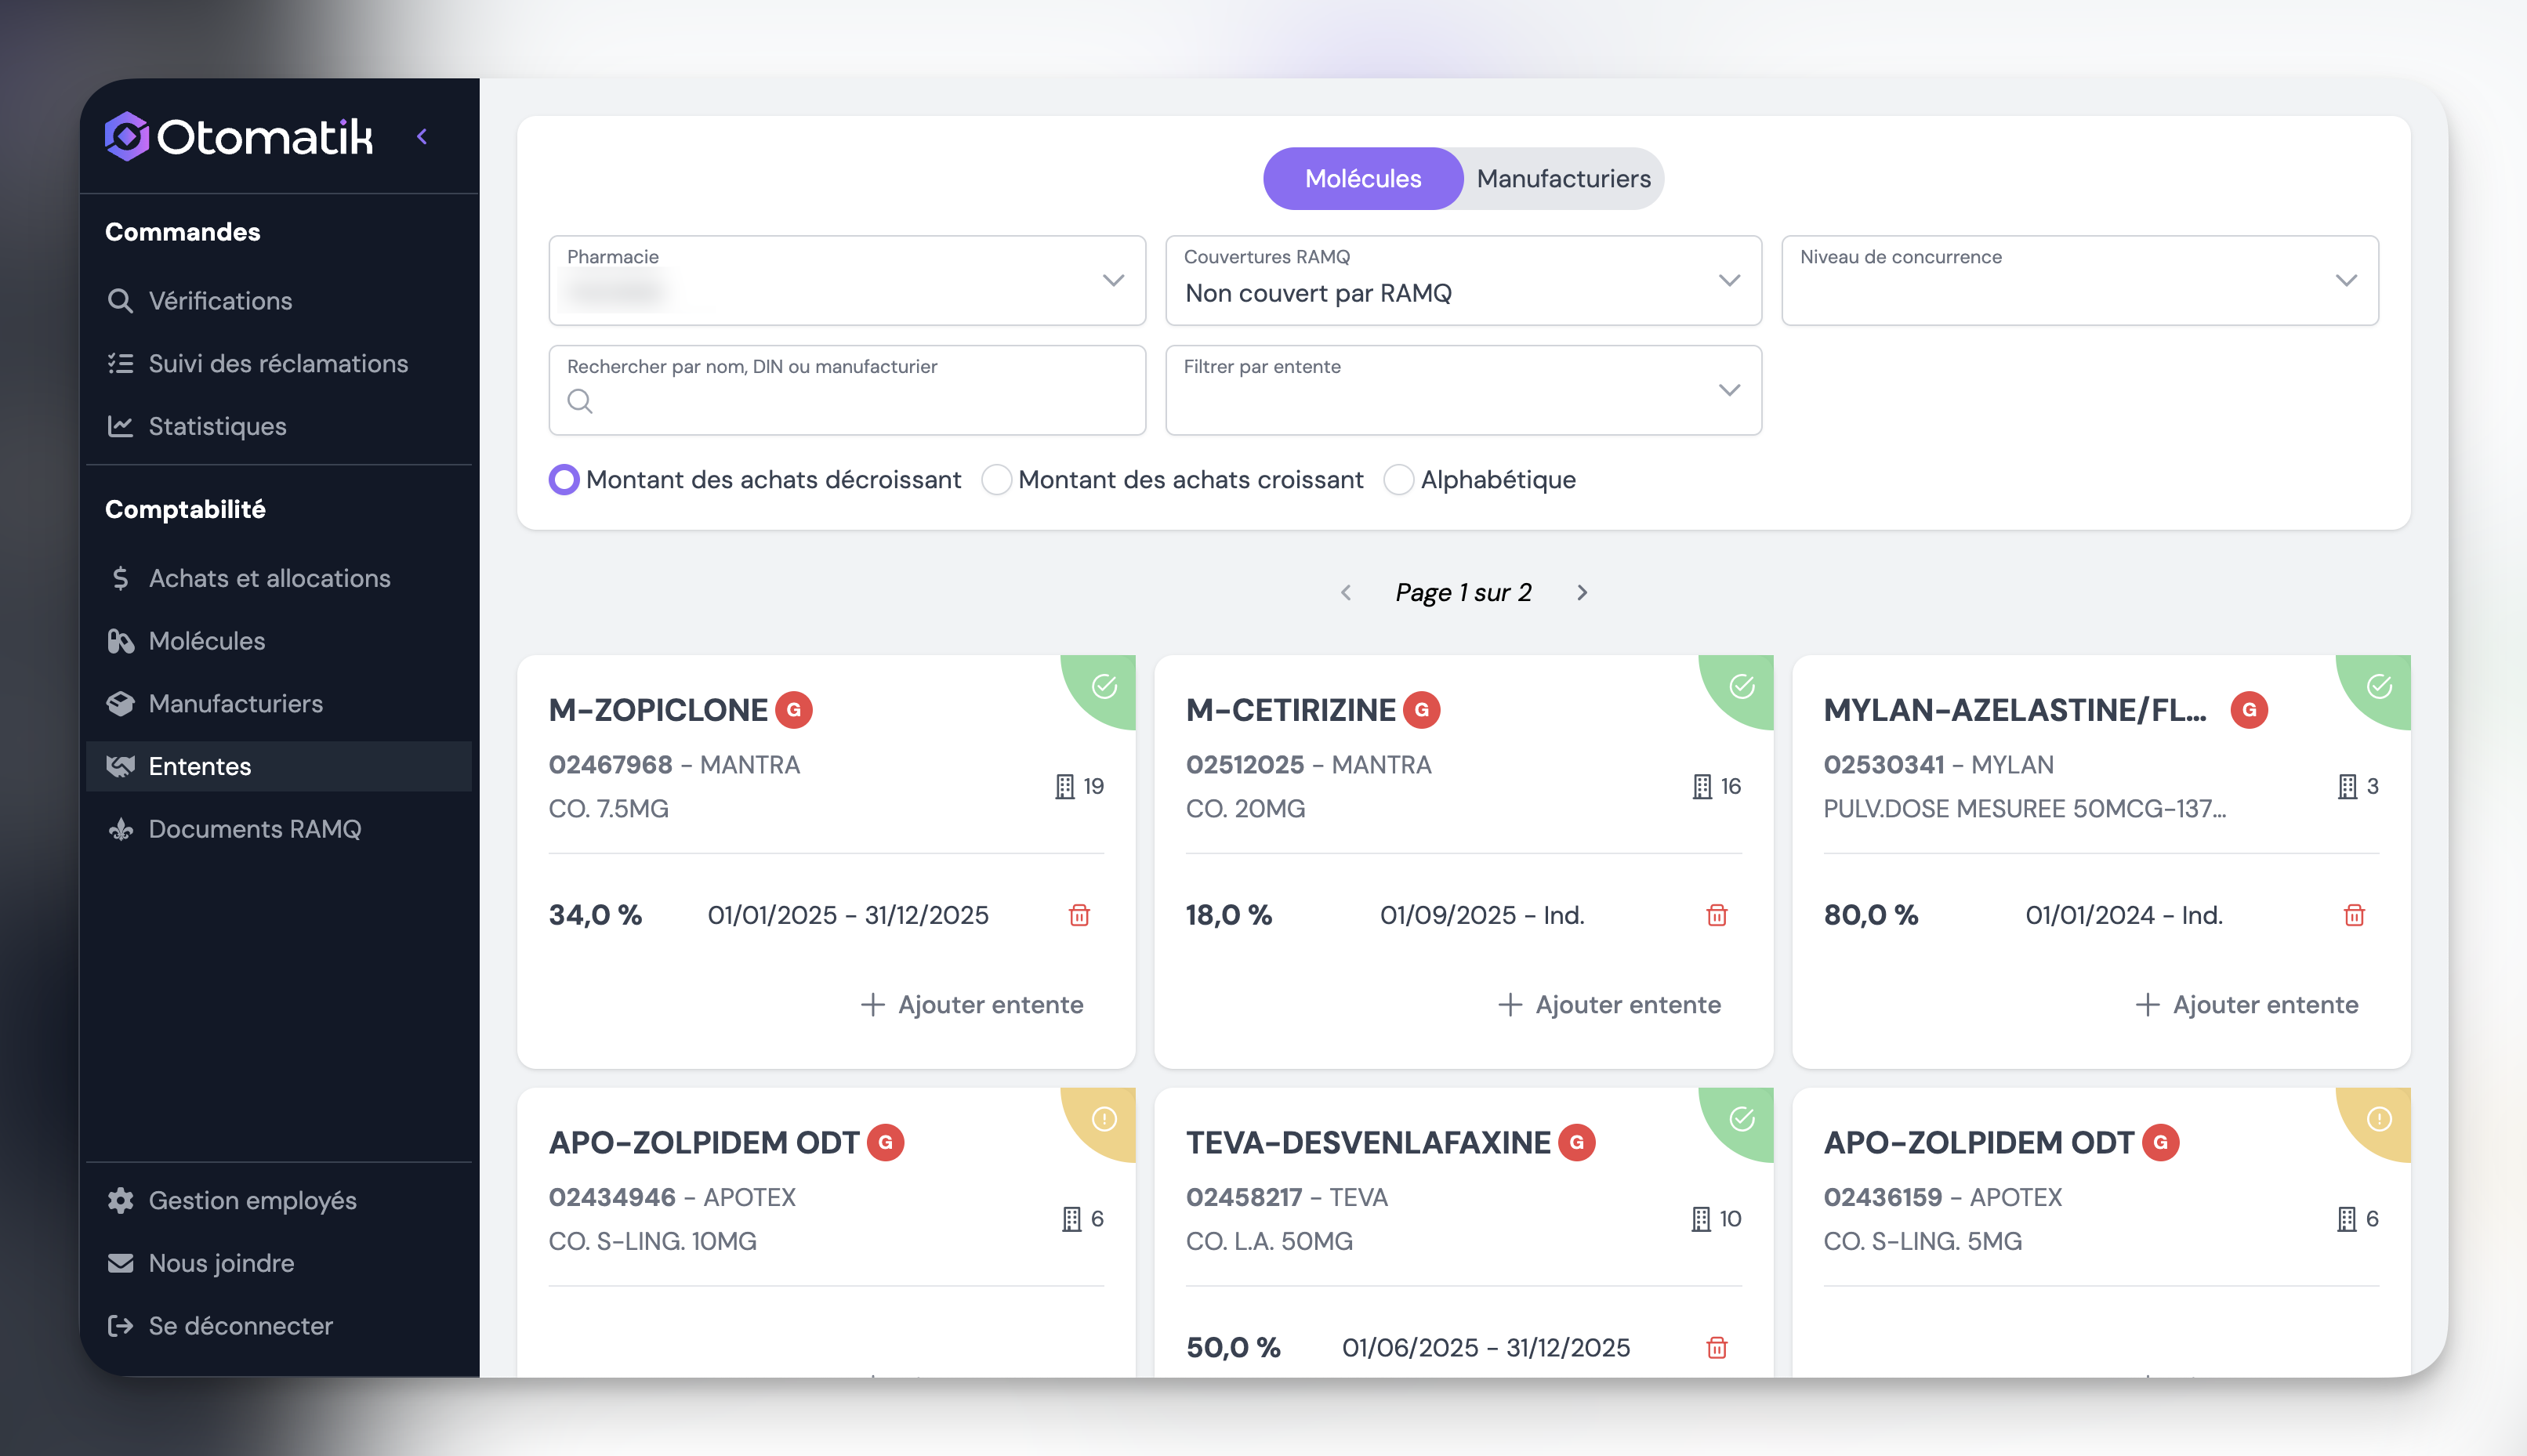This screenshot has width=2527, height=1456.
Task: Select Montant des achats décroissant sorting
Action: click(564, 480)
